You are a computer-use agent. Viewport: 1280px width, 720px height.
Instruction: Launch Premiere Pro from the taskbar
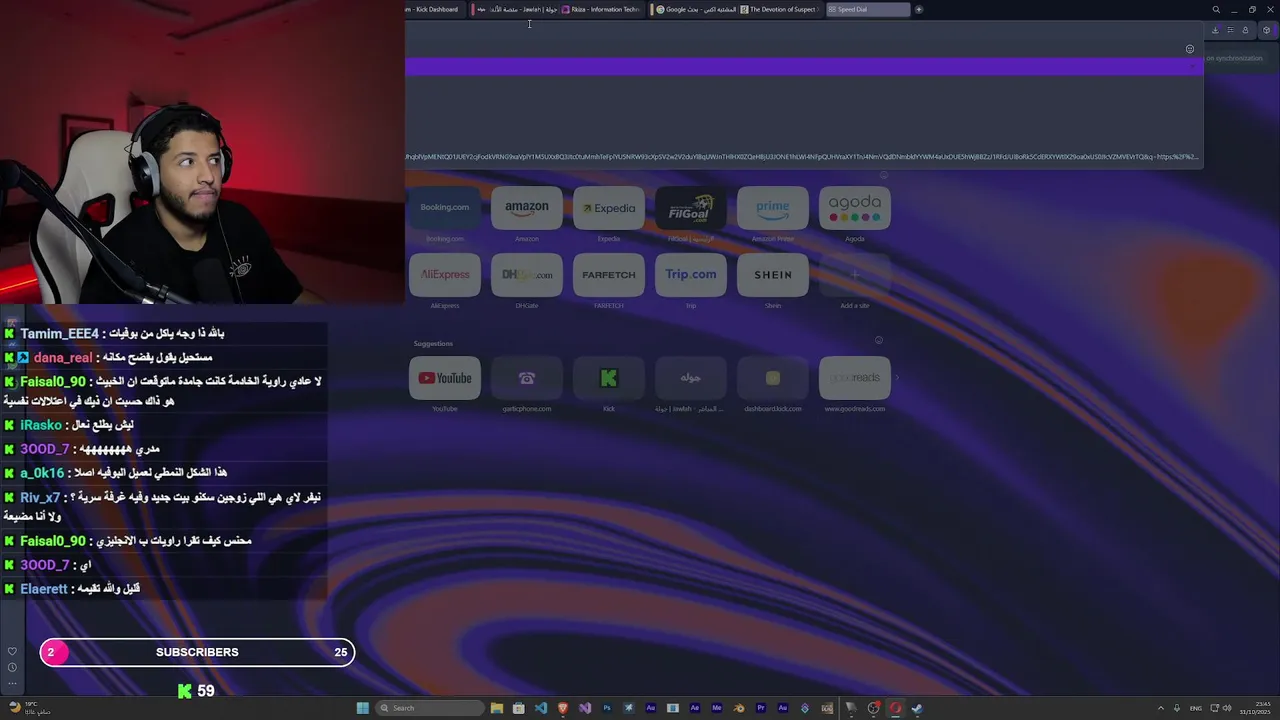point(761,708)
